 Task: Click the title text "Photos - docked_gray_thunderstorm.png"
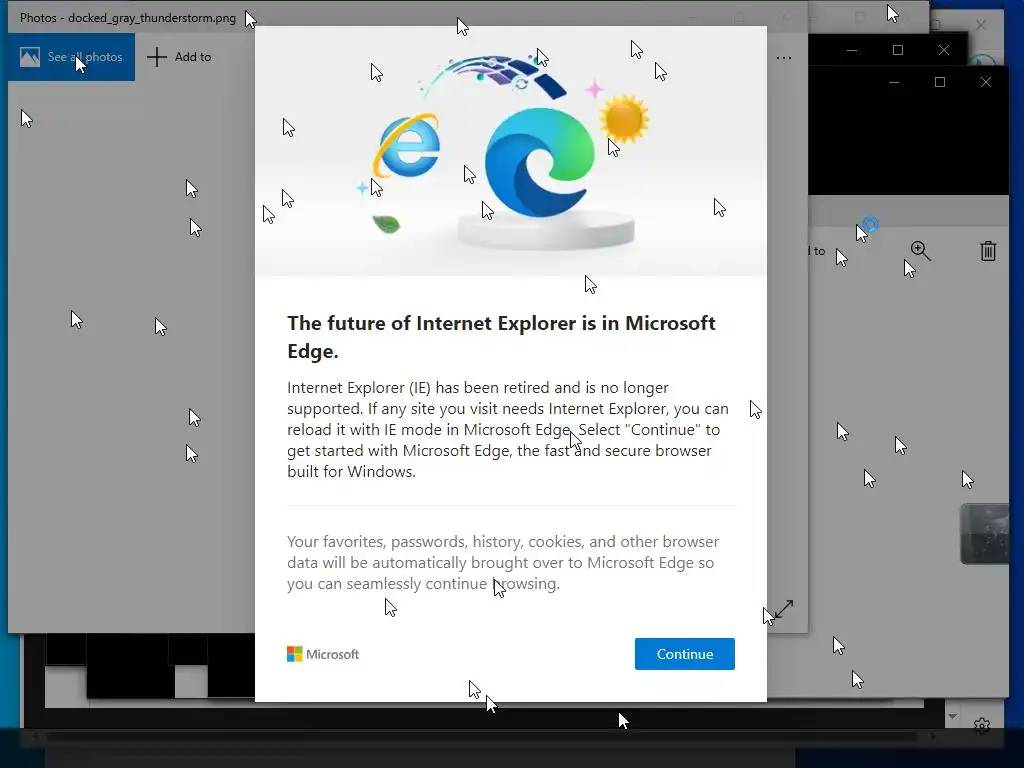(128, 18)
